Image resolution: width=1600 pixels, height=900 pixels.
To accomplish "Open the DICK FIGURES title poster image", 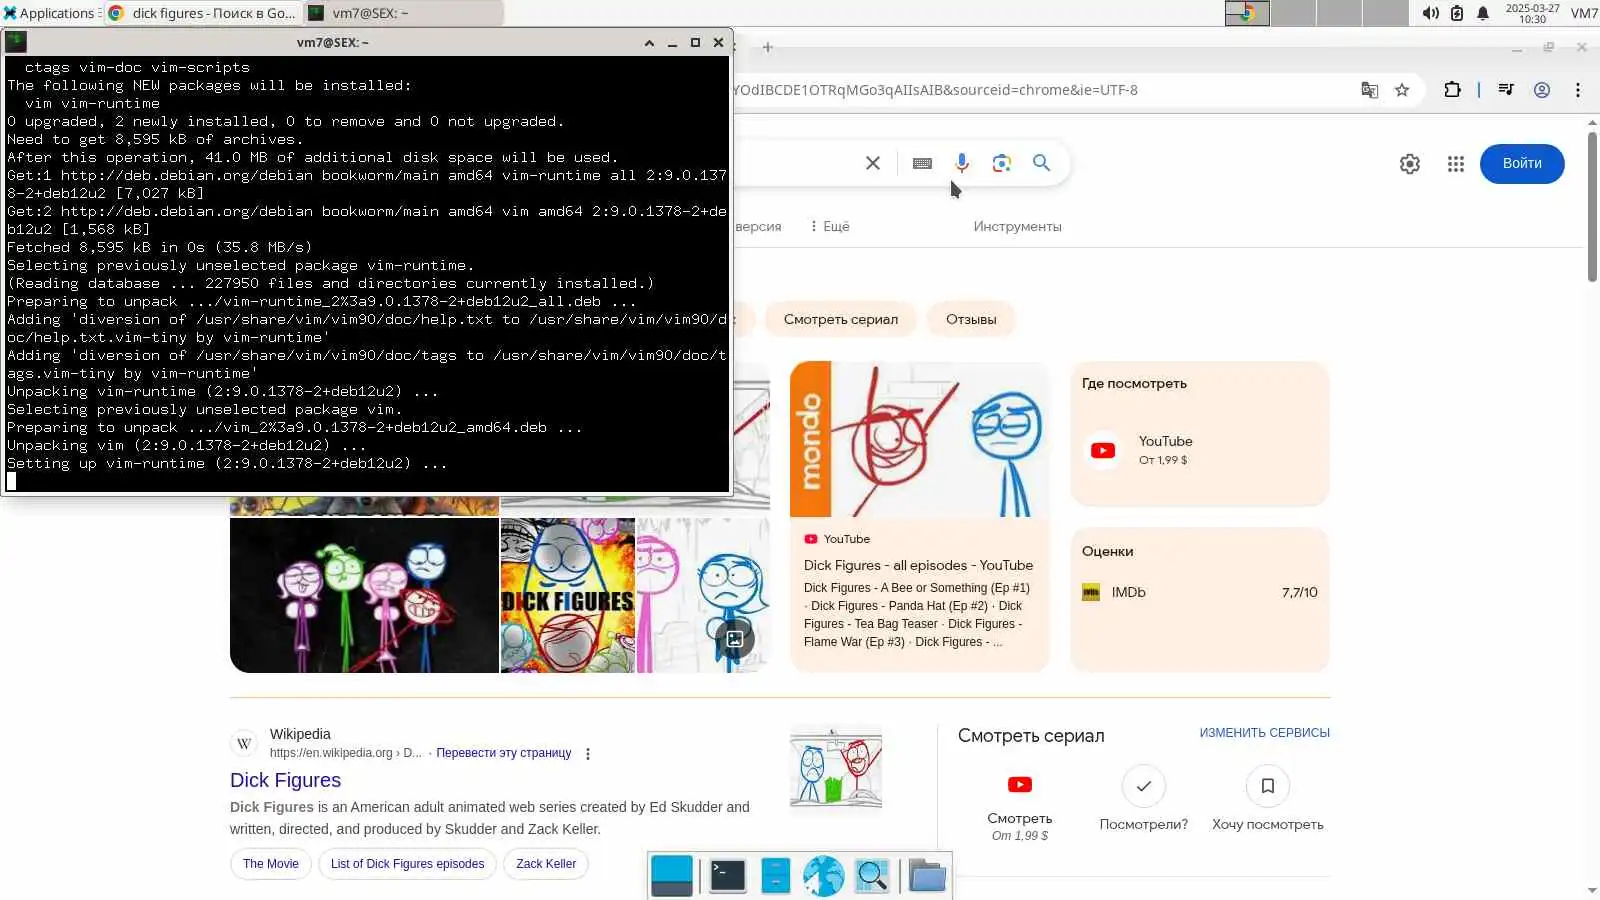I will coord(568,595).
